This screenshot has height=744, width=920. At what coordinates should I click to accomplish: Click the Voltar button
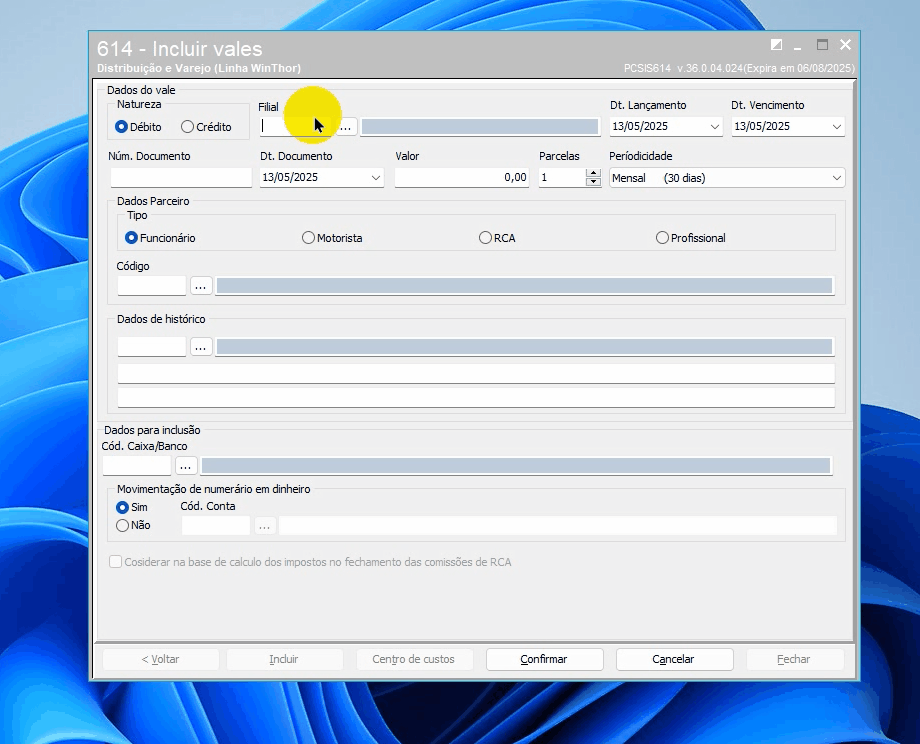(x=161, y=659)
